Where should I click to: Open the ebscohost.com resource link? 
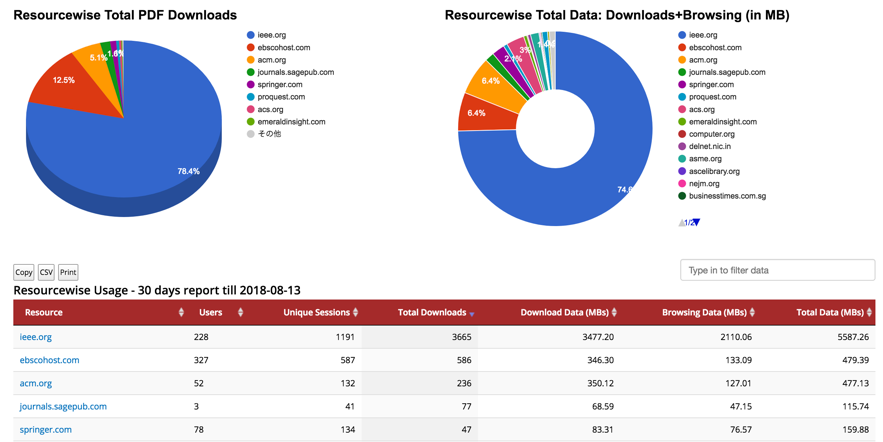[50, 360]
